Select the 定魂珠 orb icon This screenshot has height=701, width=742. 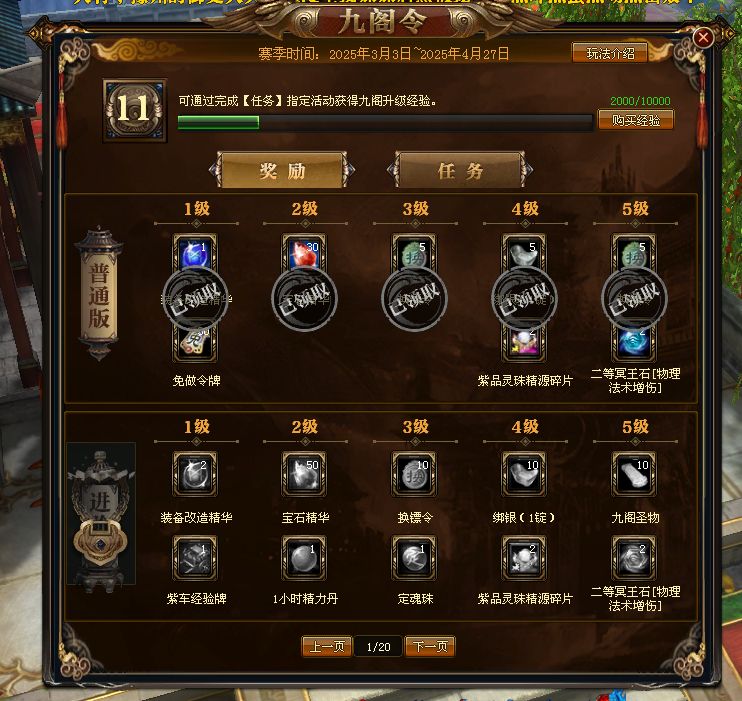click(x=414, y=558)
